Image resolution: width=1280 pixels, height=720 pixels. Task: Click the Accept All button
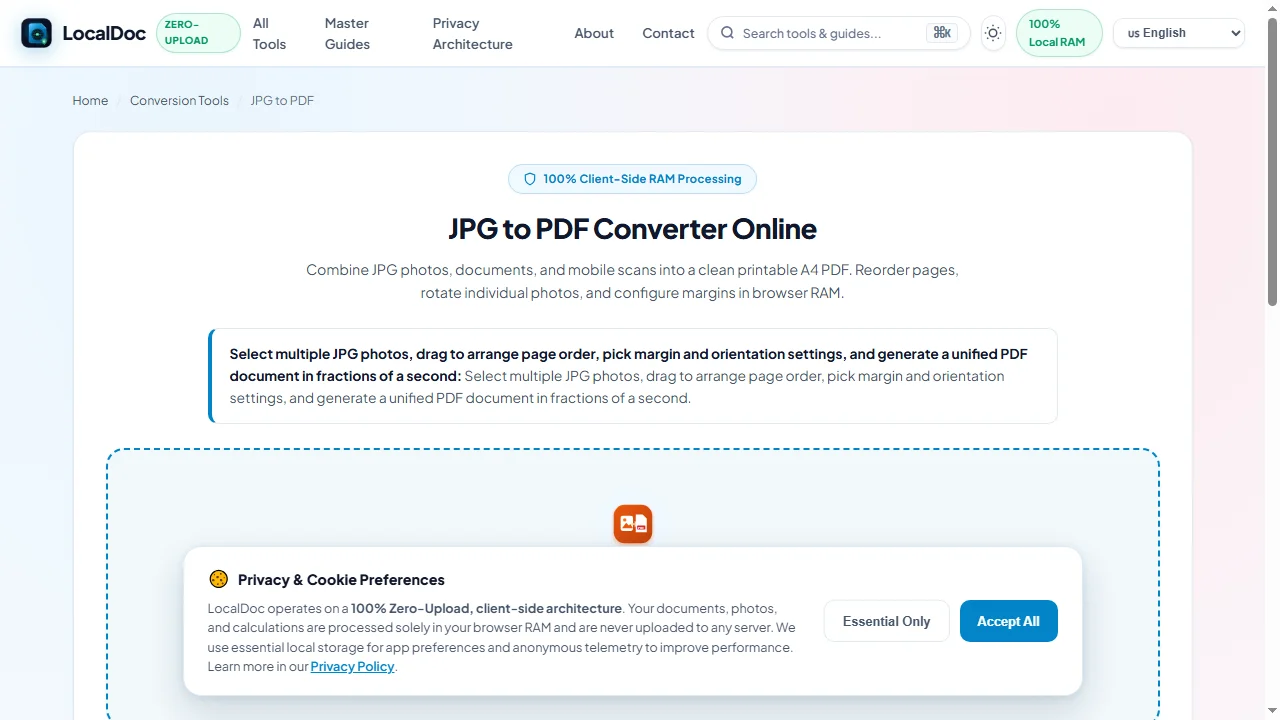pos(1008,621)
